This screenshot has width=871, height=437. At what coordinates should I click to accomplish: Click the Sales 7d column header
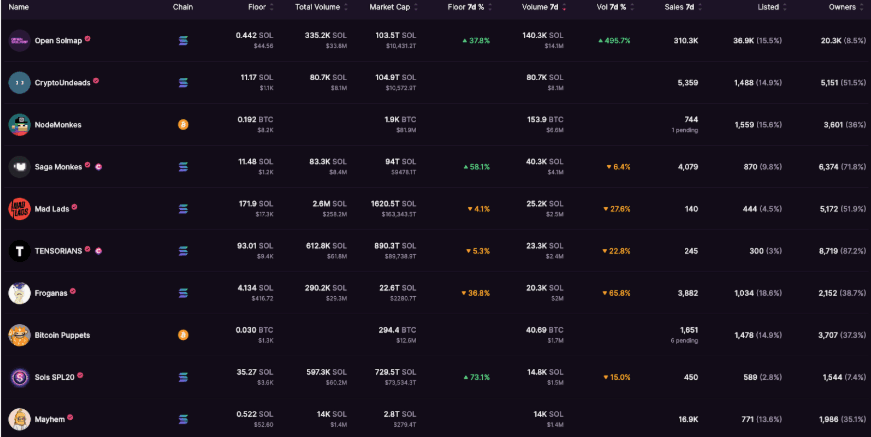(681, 7)
